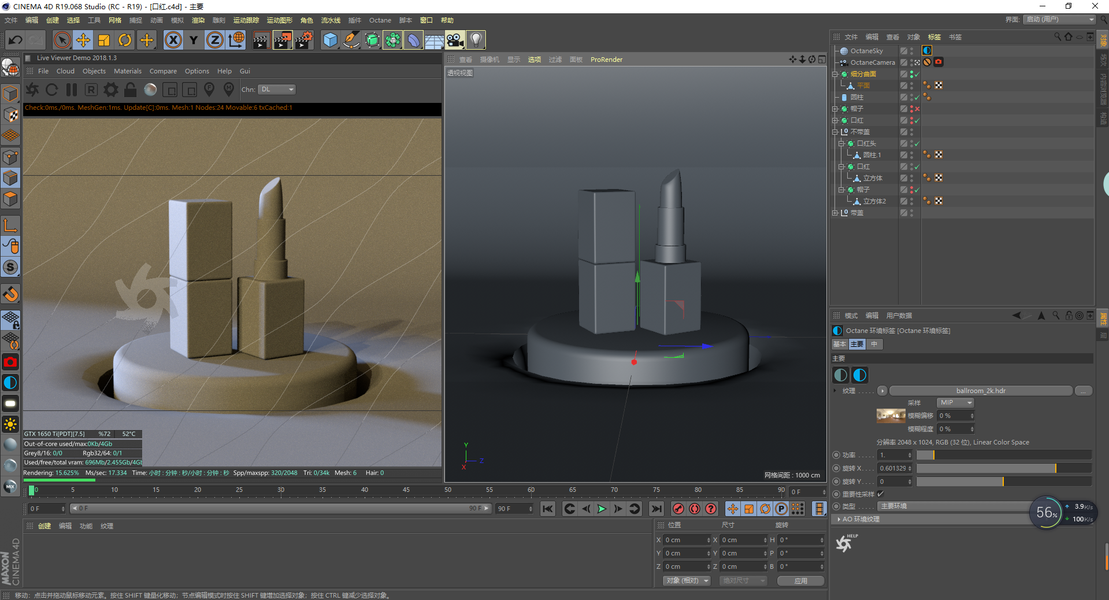Toggle X axis lock in toolbar

[172, 40]
